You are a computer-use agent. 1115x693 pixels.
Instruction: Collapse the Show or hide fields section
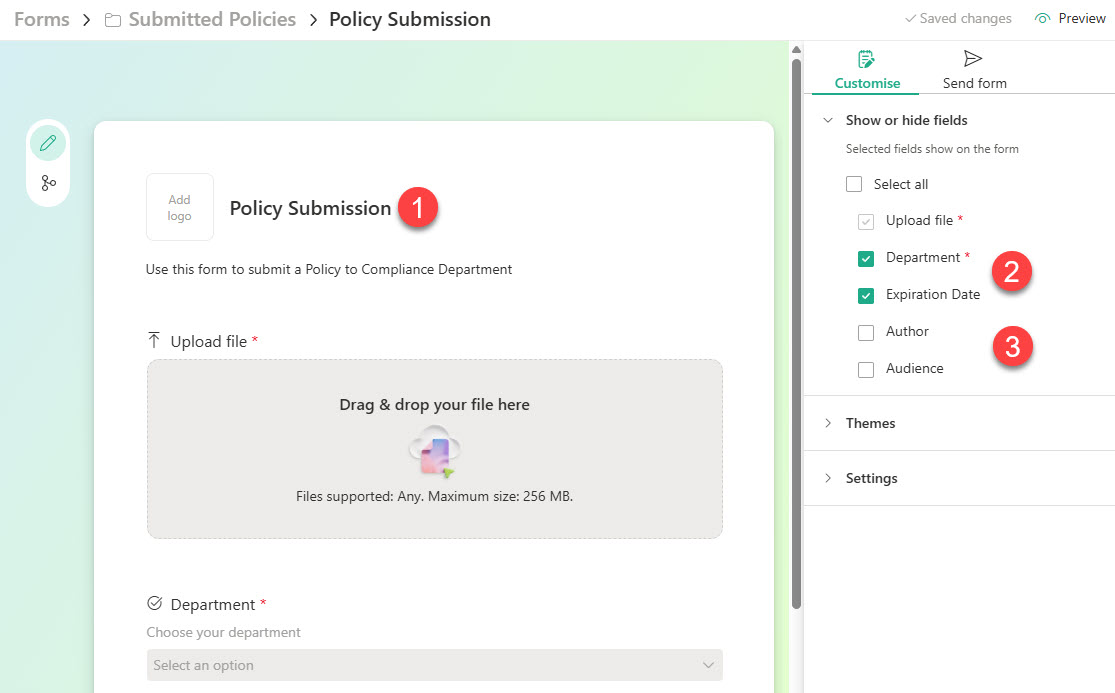click(827, 119)
